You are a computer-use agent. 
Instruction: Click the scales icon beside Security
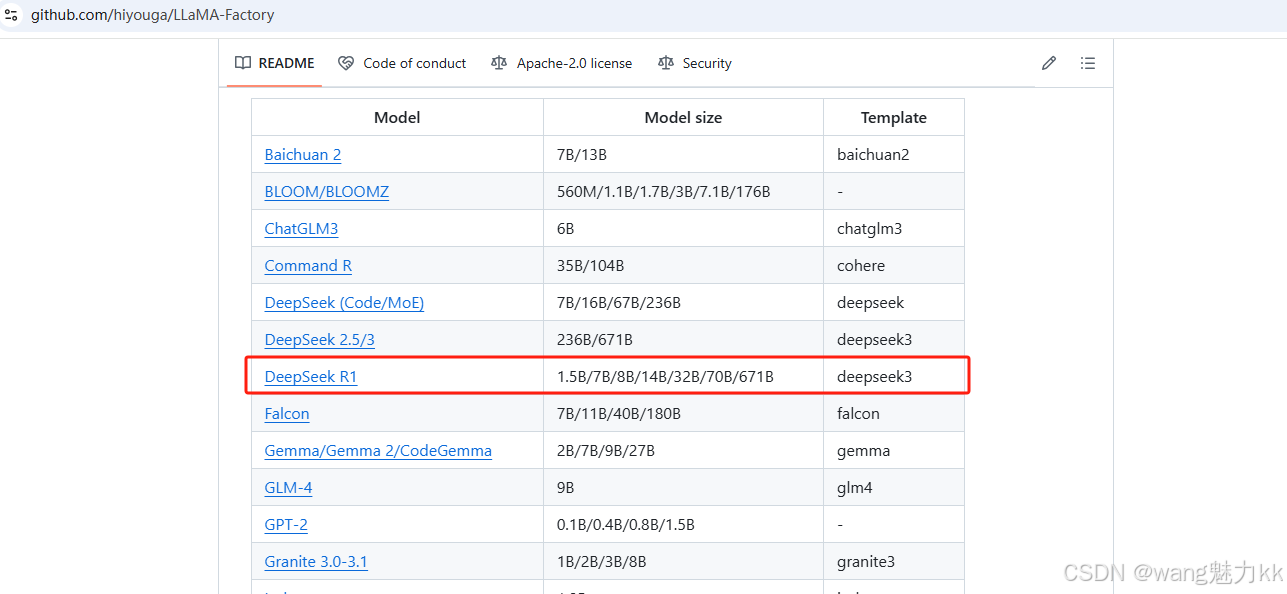[666, 63]
